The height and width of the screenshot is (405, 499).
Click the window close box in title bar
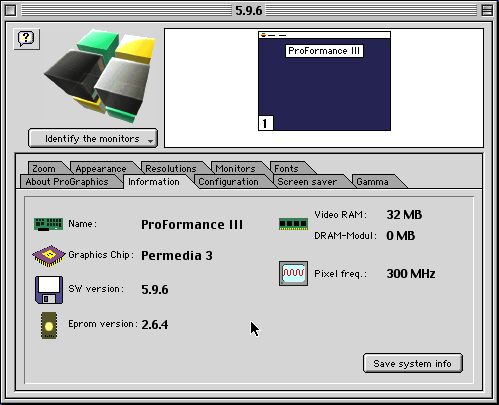10,10
